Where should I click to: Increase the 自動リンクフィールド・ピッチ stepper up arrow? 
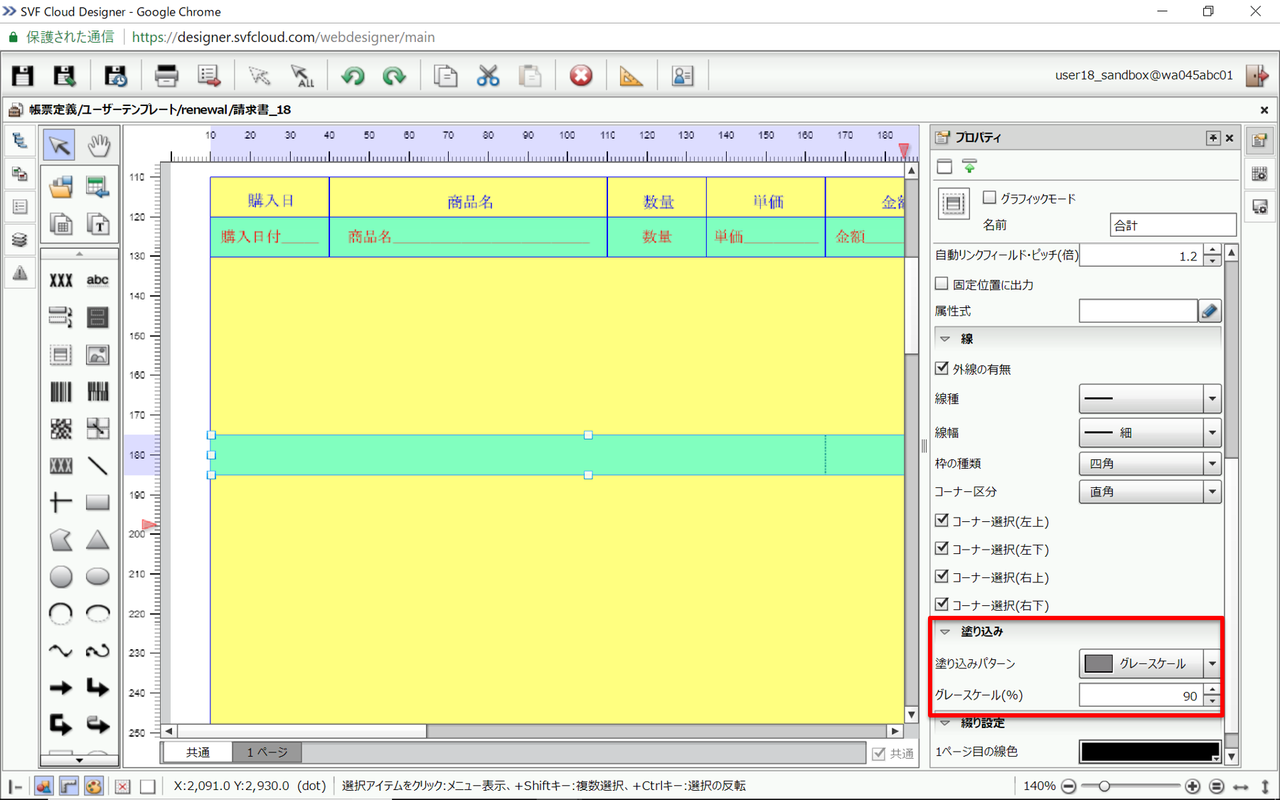(x=1212, y=250)
